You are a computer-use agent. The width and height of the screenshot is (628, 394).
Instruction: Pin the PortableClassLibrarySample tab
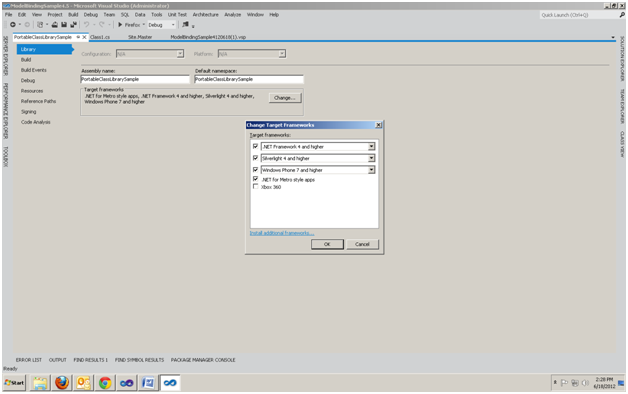pos(78,37)
